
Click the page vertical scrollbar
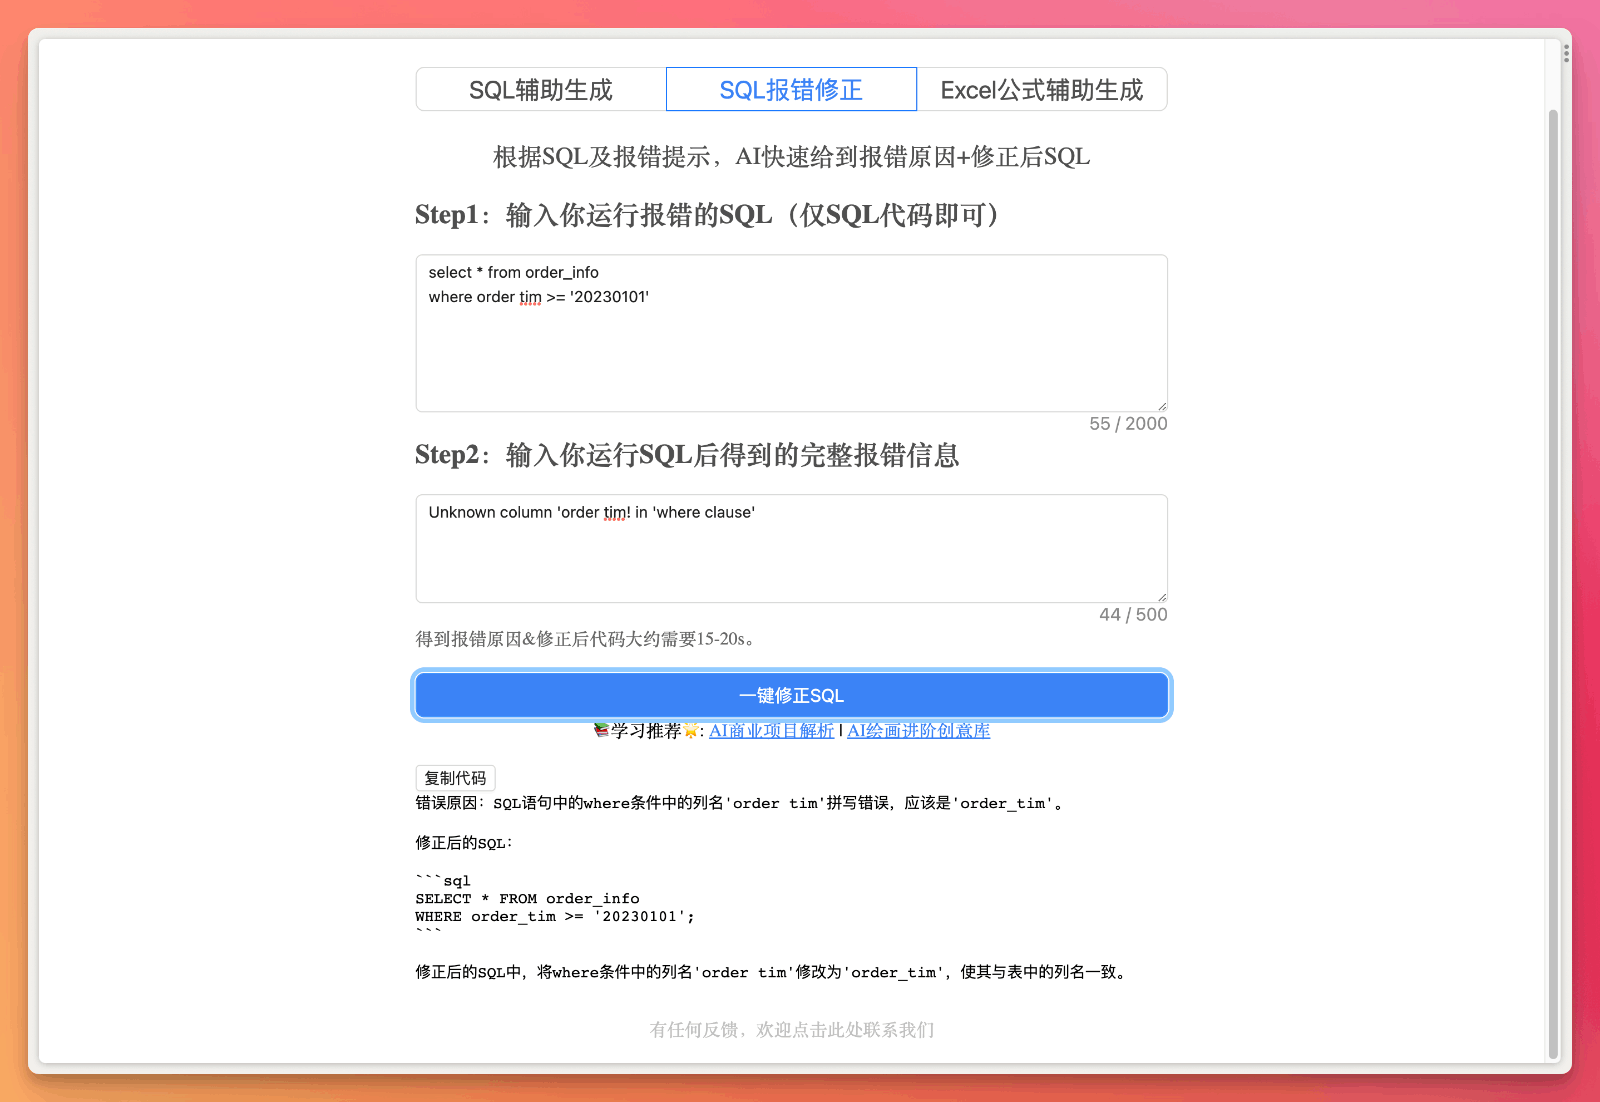coord(1553,583)
